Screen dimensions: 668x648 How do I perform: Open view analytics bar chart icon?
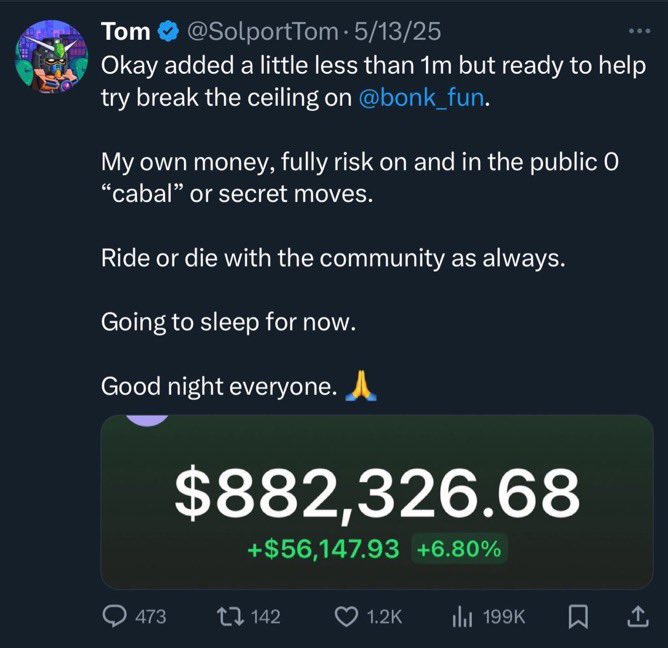462,617
